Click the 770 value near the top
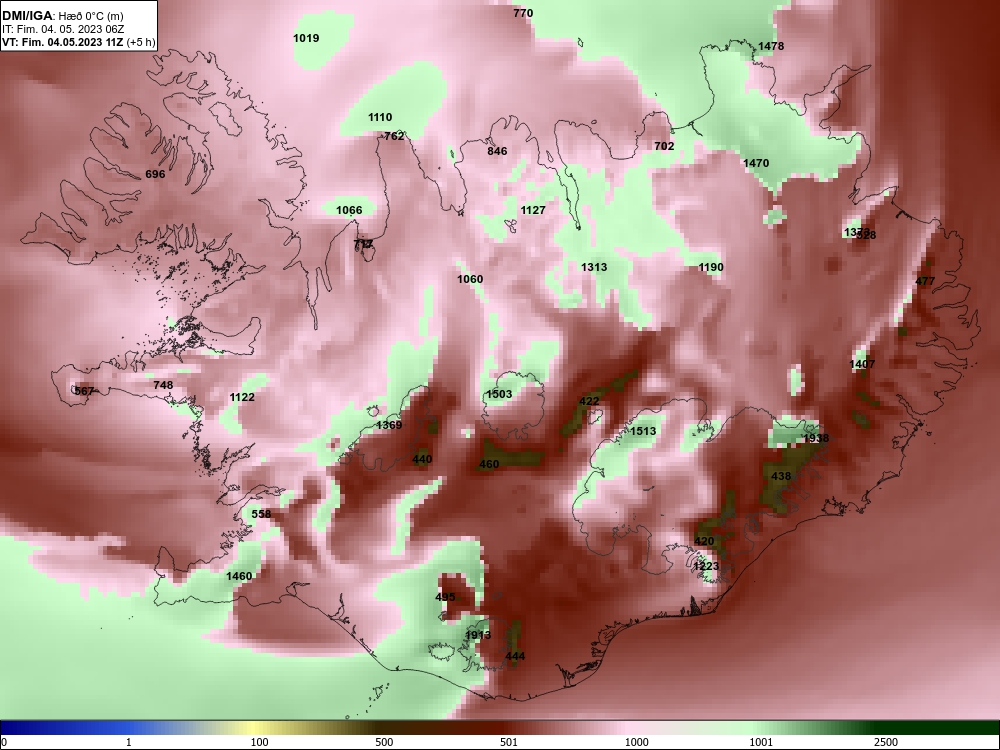The height and width of the screenshot is (750, 1000). coord(523,13)
